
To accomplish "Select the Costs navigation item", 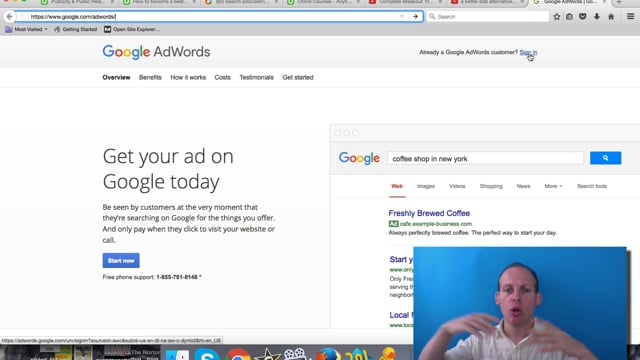I will tap(222, 78).
